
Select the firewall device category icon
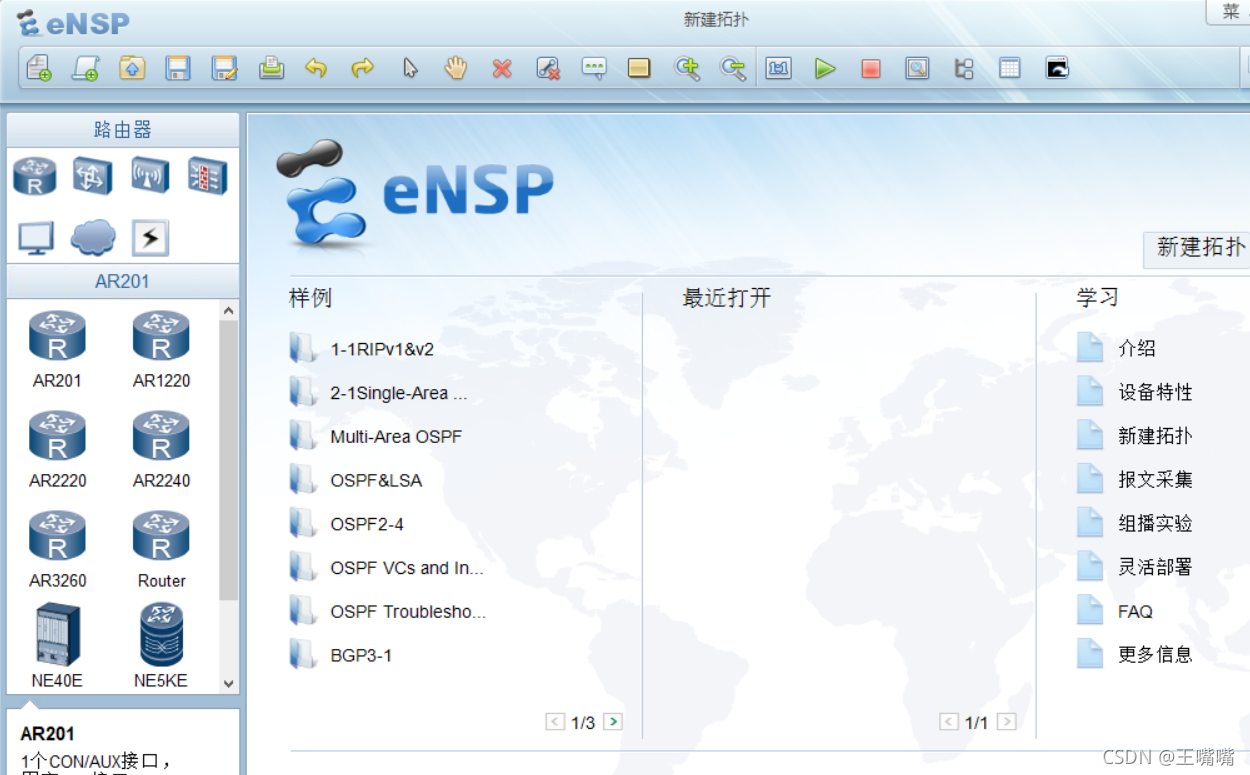pyautogui.click(x=208, y=177)
